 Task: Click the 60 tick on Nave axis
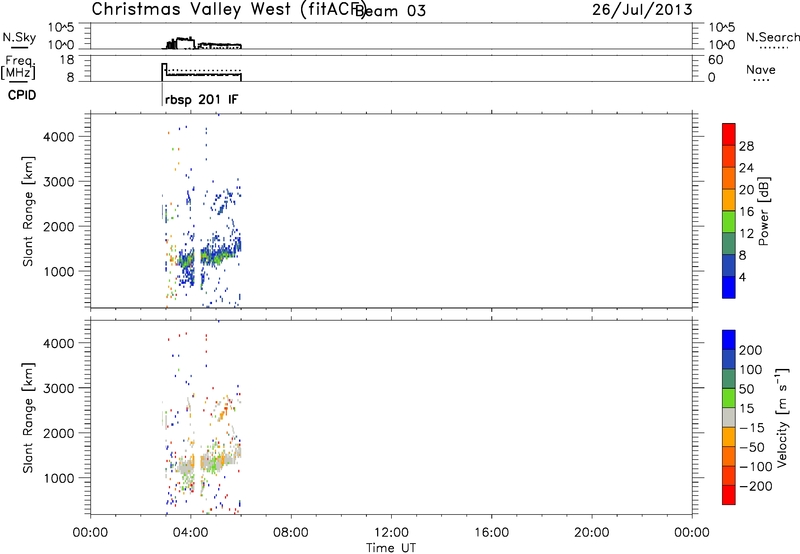[715, 60]
